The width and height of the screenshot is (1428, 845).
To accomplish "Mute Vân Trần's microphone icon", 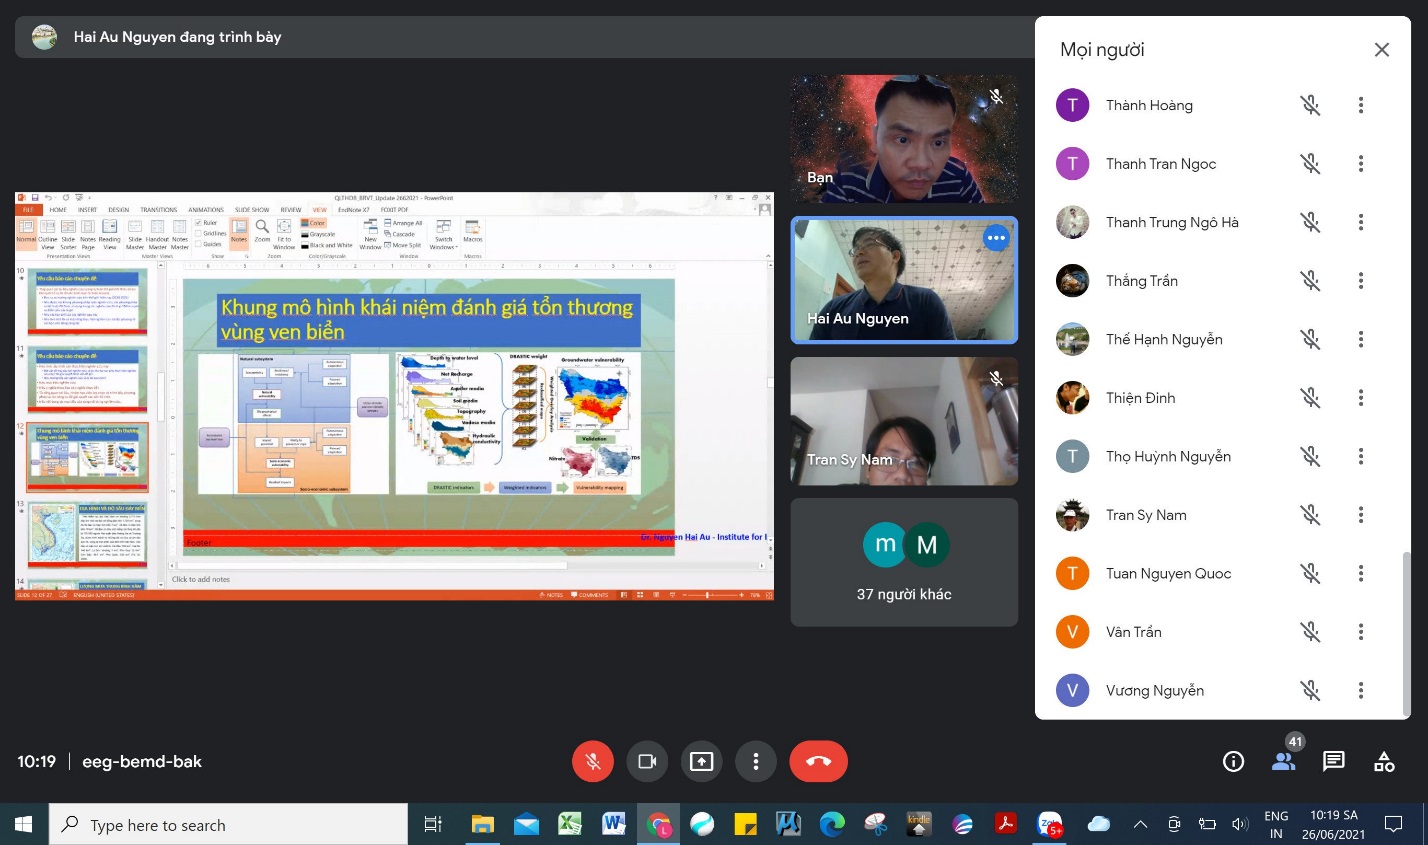I will click(1310, 632).
